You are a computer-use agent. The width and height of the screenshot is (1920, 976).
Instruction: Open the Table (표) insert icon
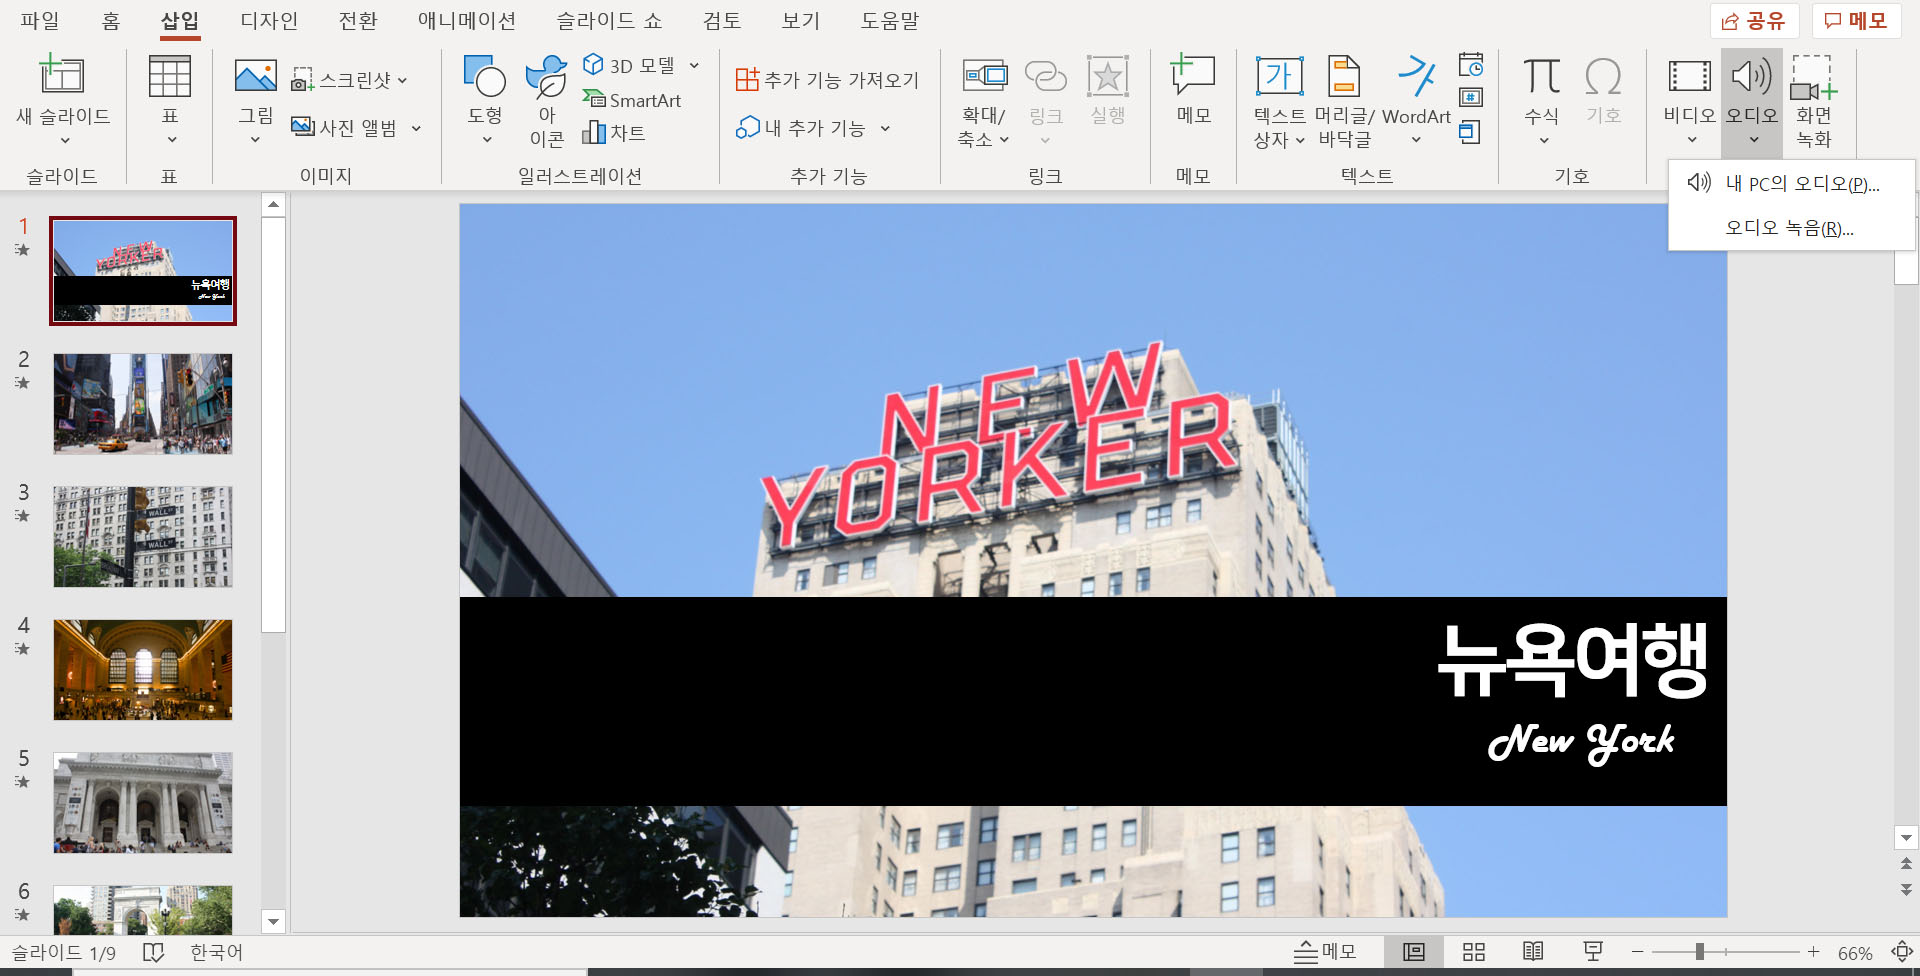click(169, 77)
